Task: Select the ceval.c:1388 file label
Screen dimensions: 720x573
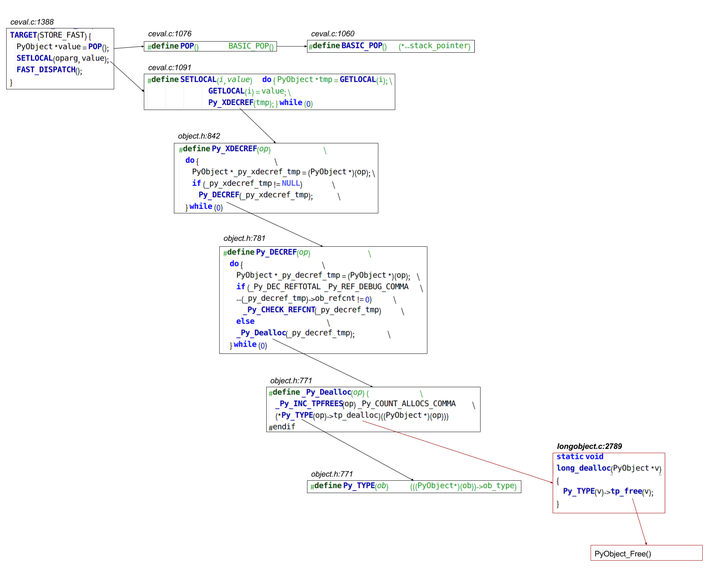Action: click(x=32, y=22)
